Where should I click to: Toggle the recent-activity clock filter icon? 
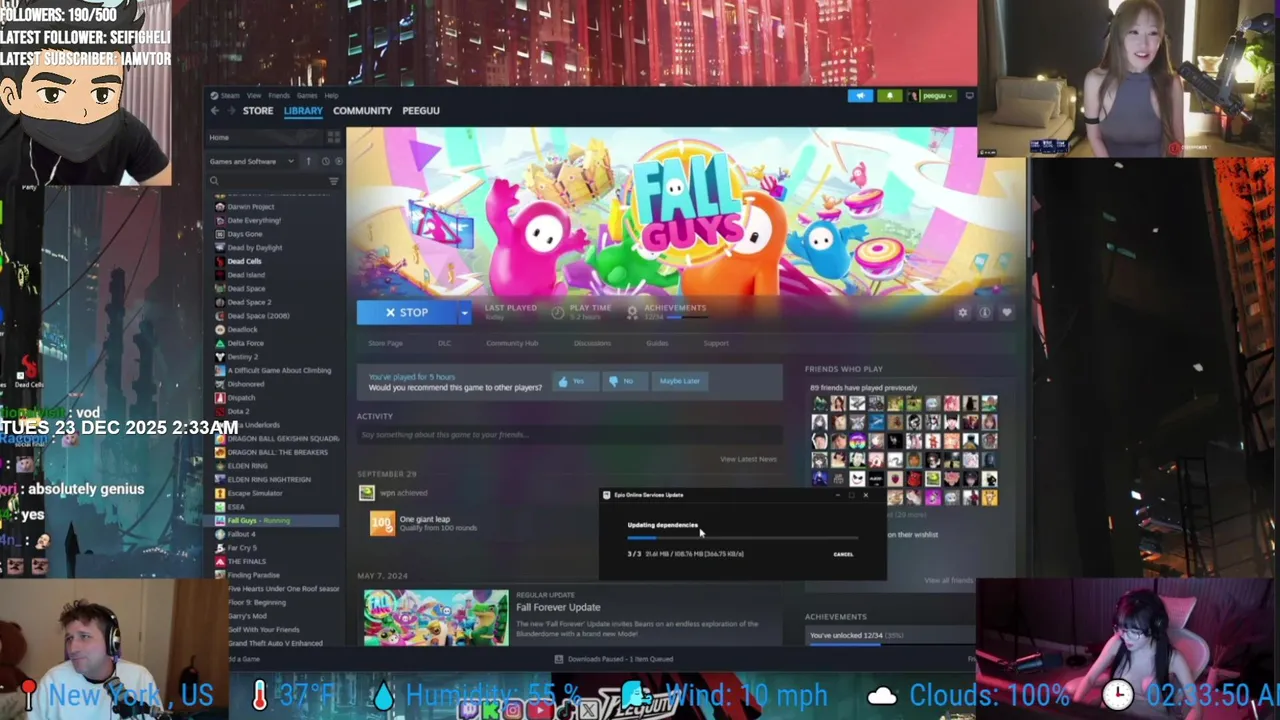click(x=325, y=161)
